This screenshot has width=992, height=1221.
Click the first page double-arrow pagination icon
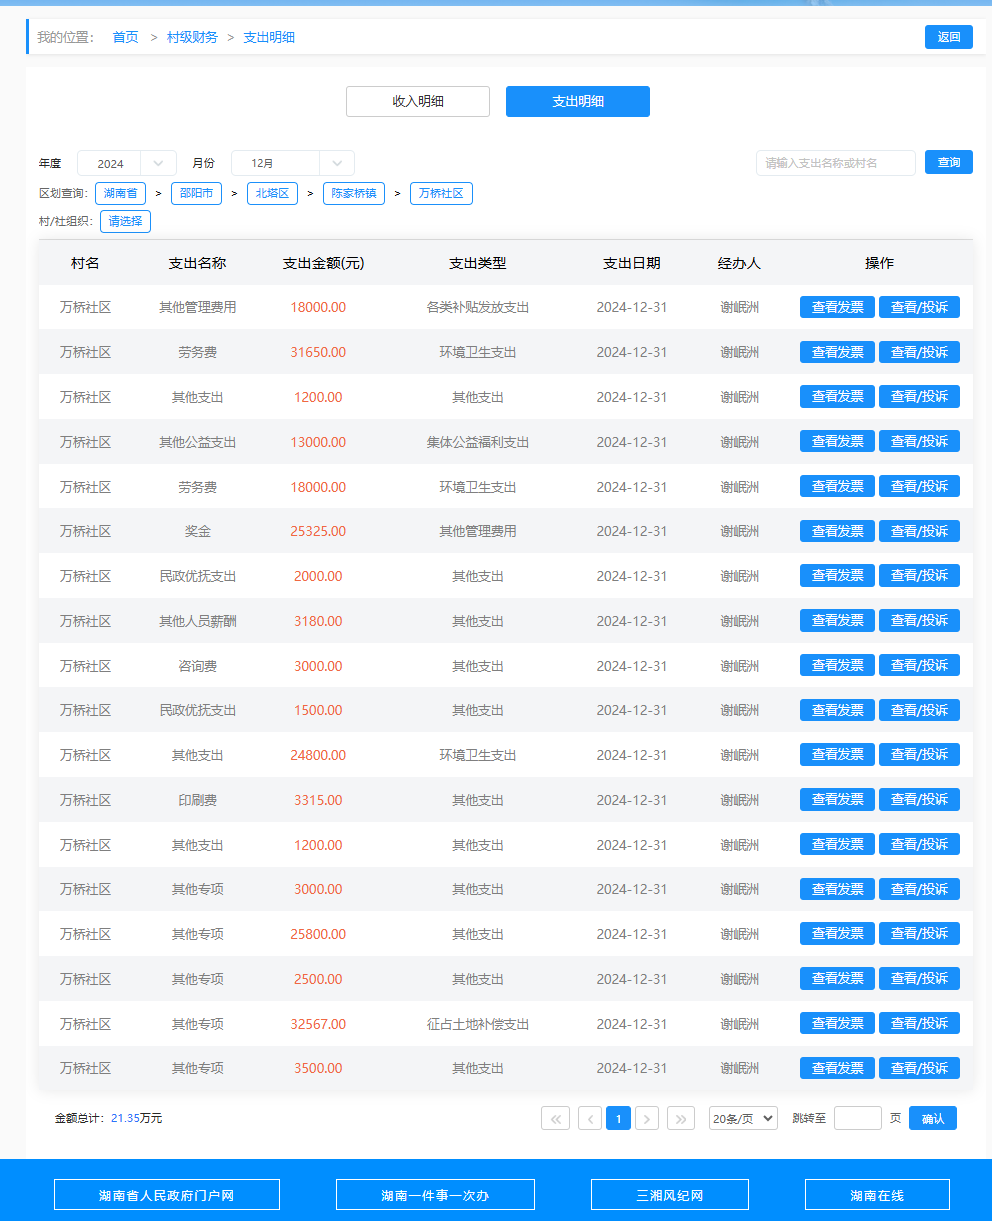click(x=555, y=1118)
